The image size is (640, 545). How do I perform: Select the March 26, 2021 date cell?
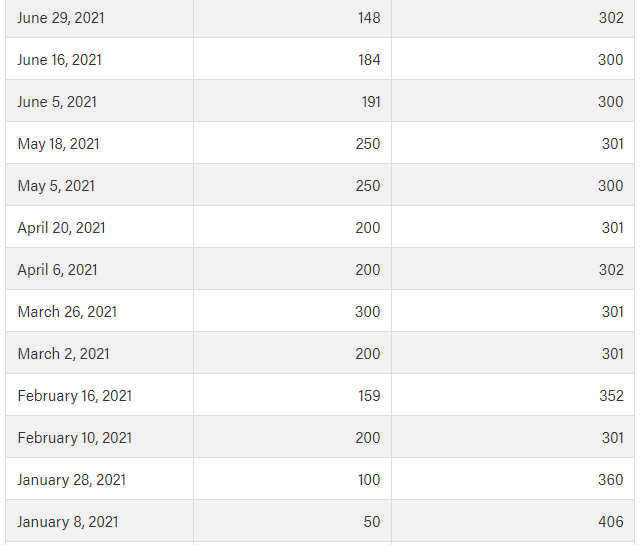pos(67,312)
